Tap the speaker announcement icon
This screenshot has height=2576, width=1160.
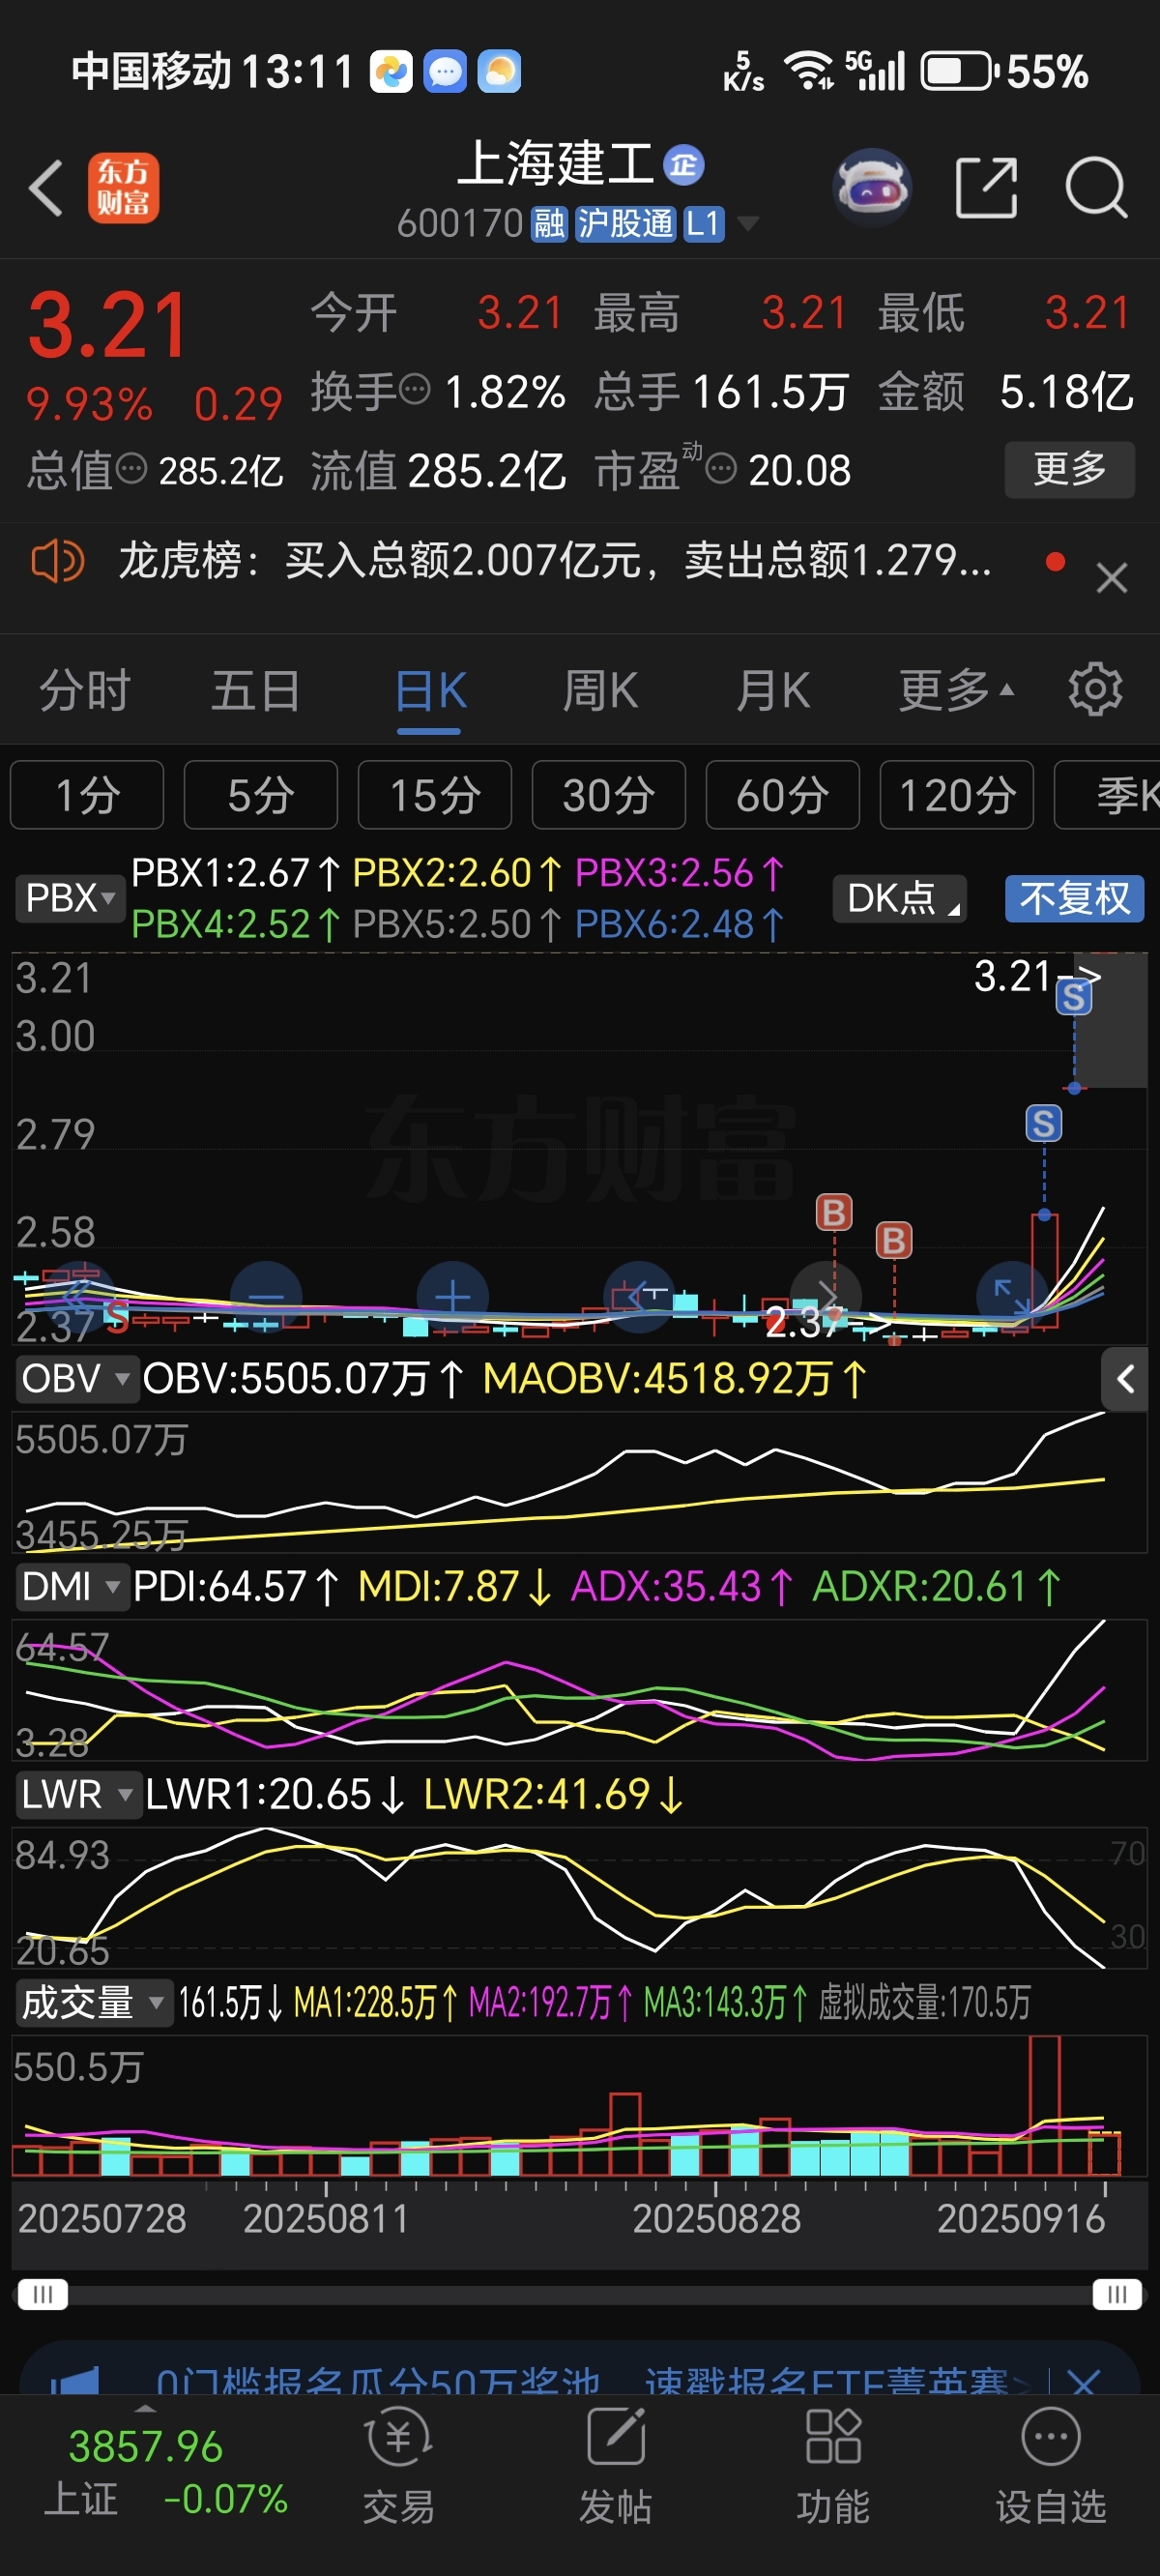tap(57, 561)
